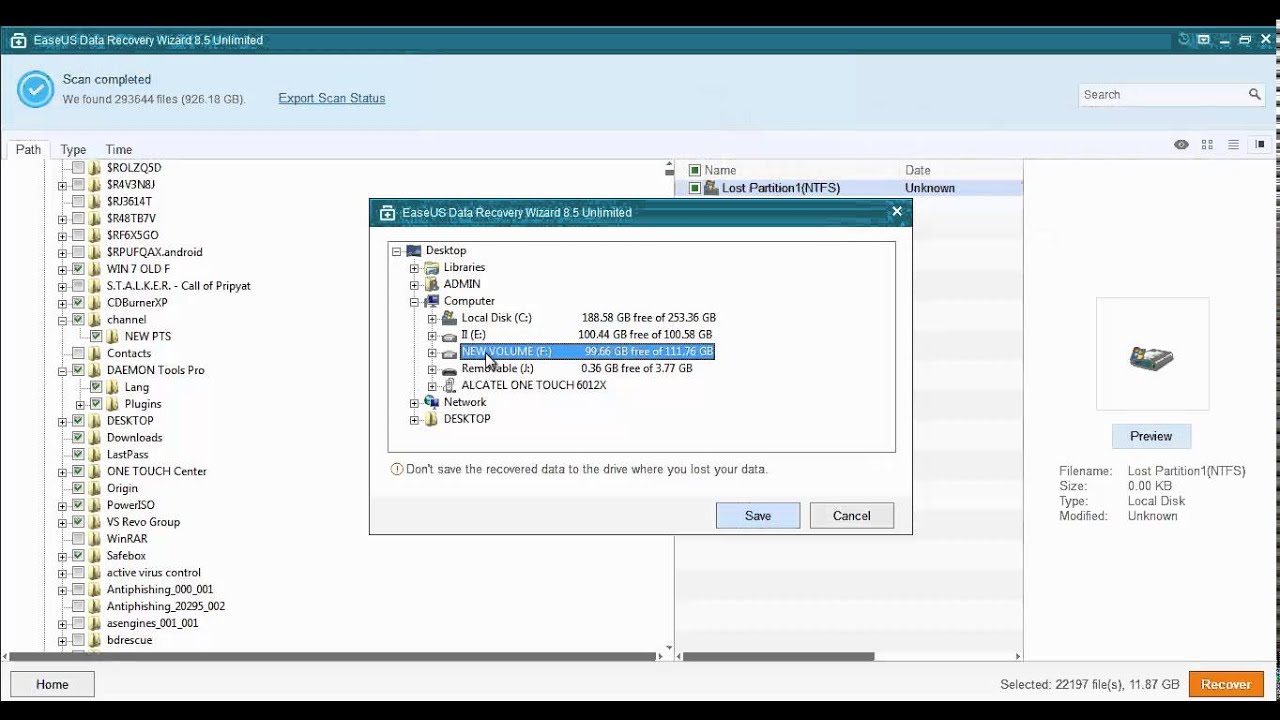Click the Downloads folder icon in tree
This screenshot has height=720, width=1280.
pyautogui.click(x=95, y=438)
